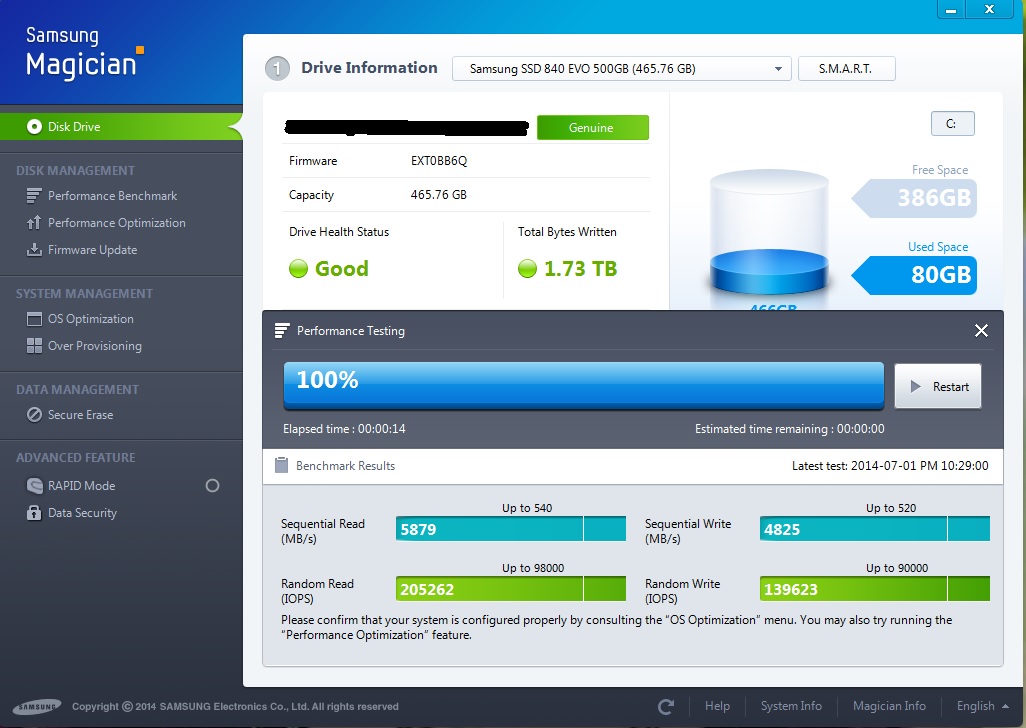Click the green Drive Health Status indicator
The width and height of the screenshot is (1026, 728).
click(x=298, y=268)
